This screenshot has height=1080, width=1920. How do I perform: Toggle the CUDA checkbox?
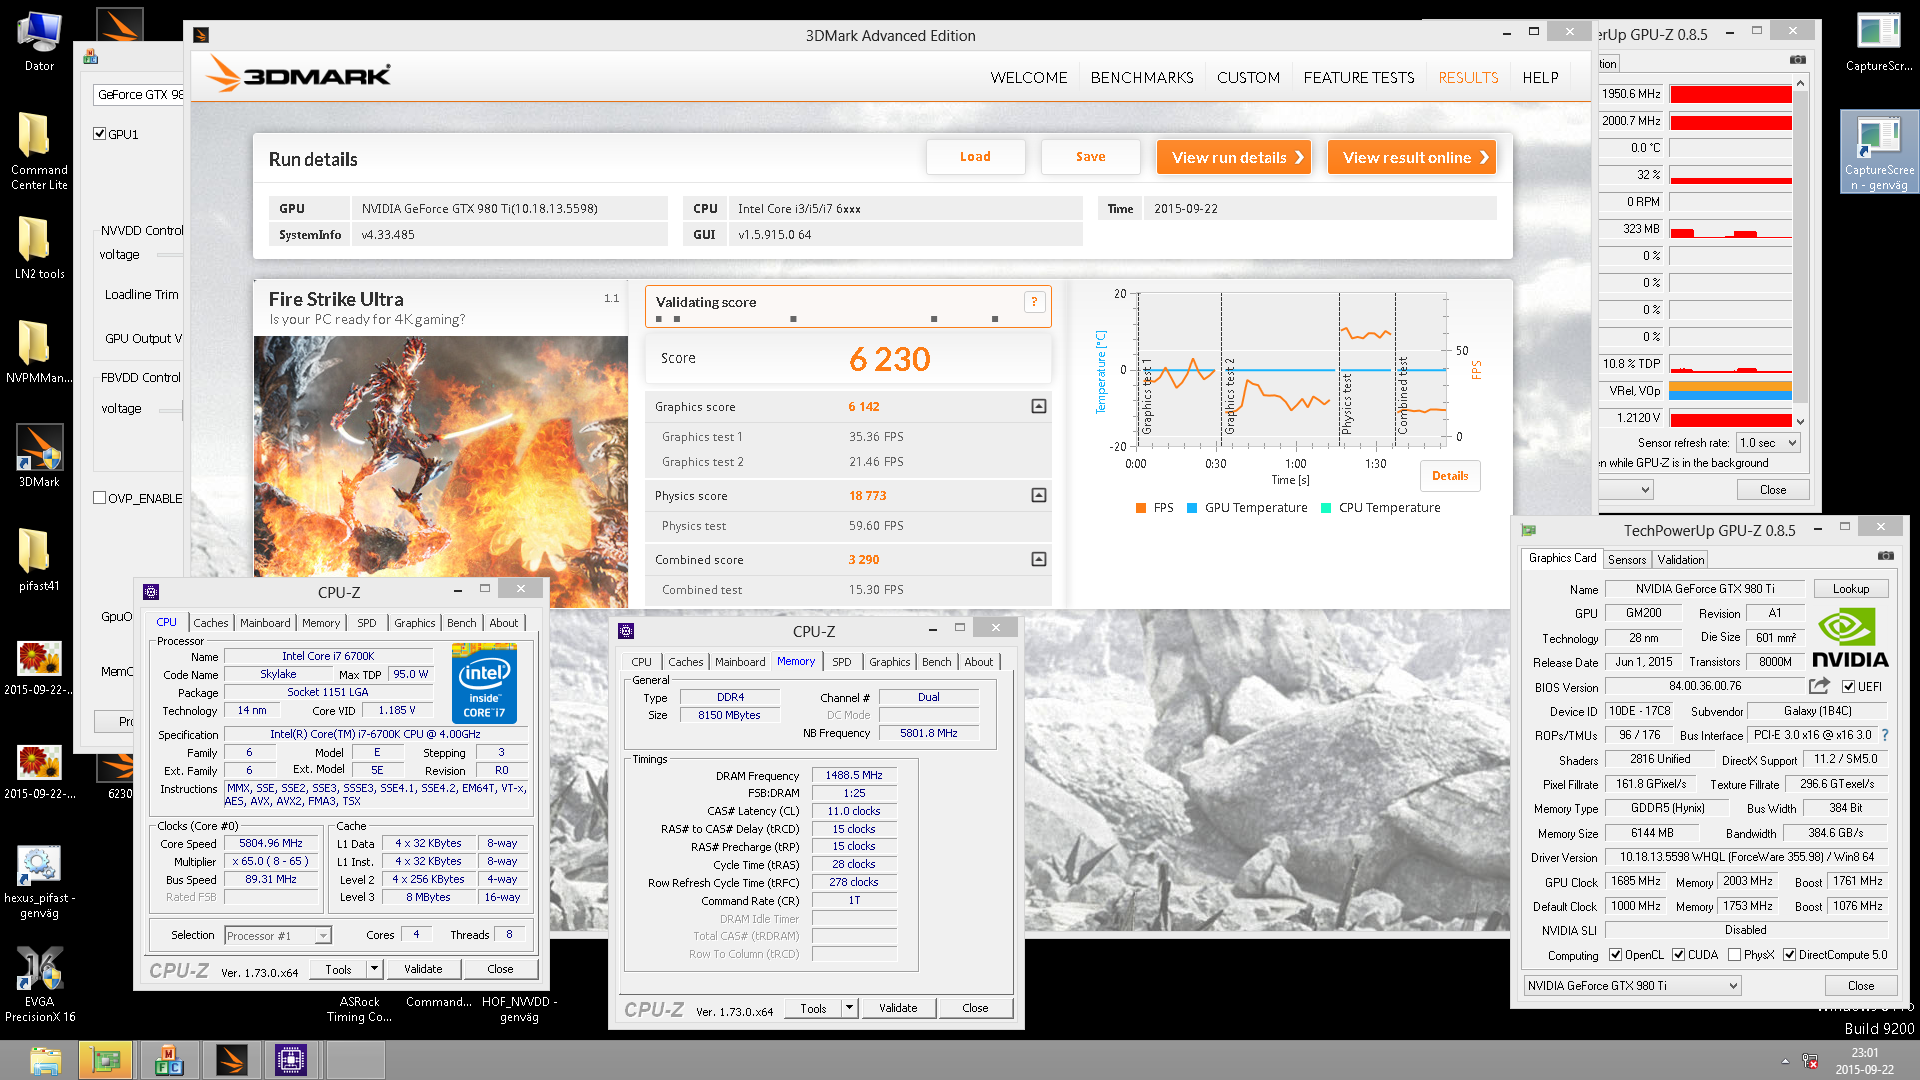click(1678, 955)
